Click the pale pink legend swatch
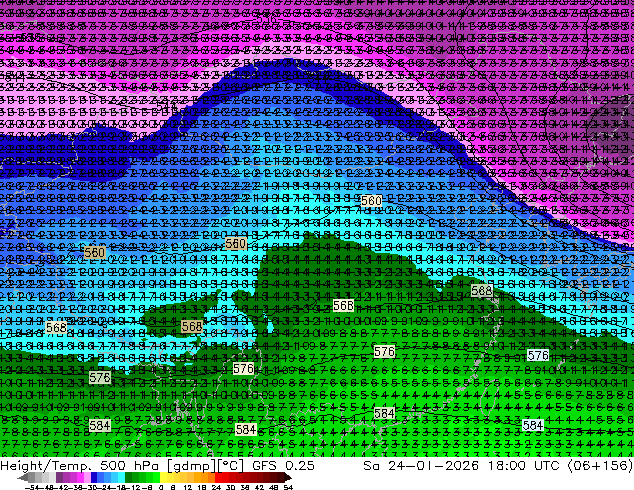The width and height of the screenshot is (634, 490). (x=87, y=478)
